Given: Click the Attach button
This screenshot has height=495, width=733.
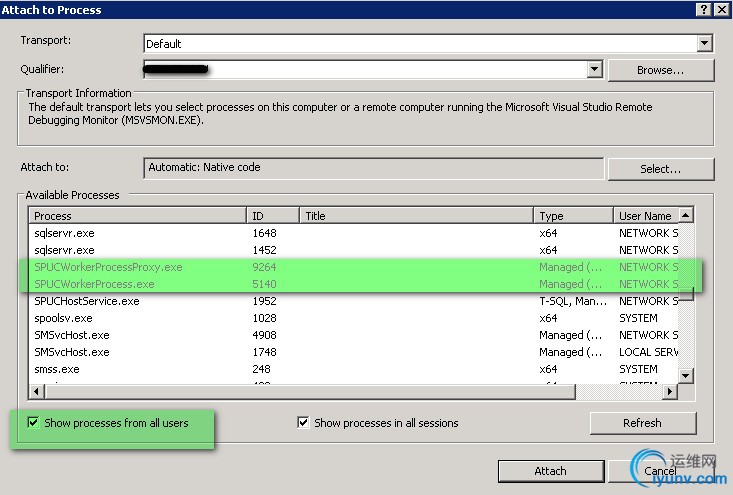Looking at the screenshot, I should click(551, 471).
